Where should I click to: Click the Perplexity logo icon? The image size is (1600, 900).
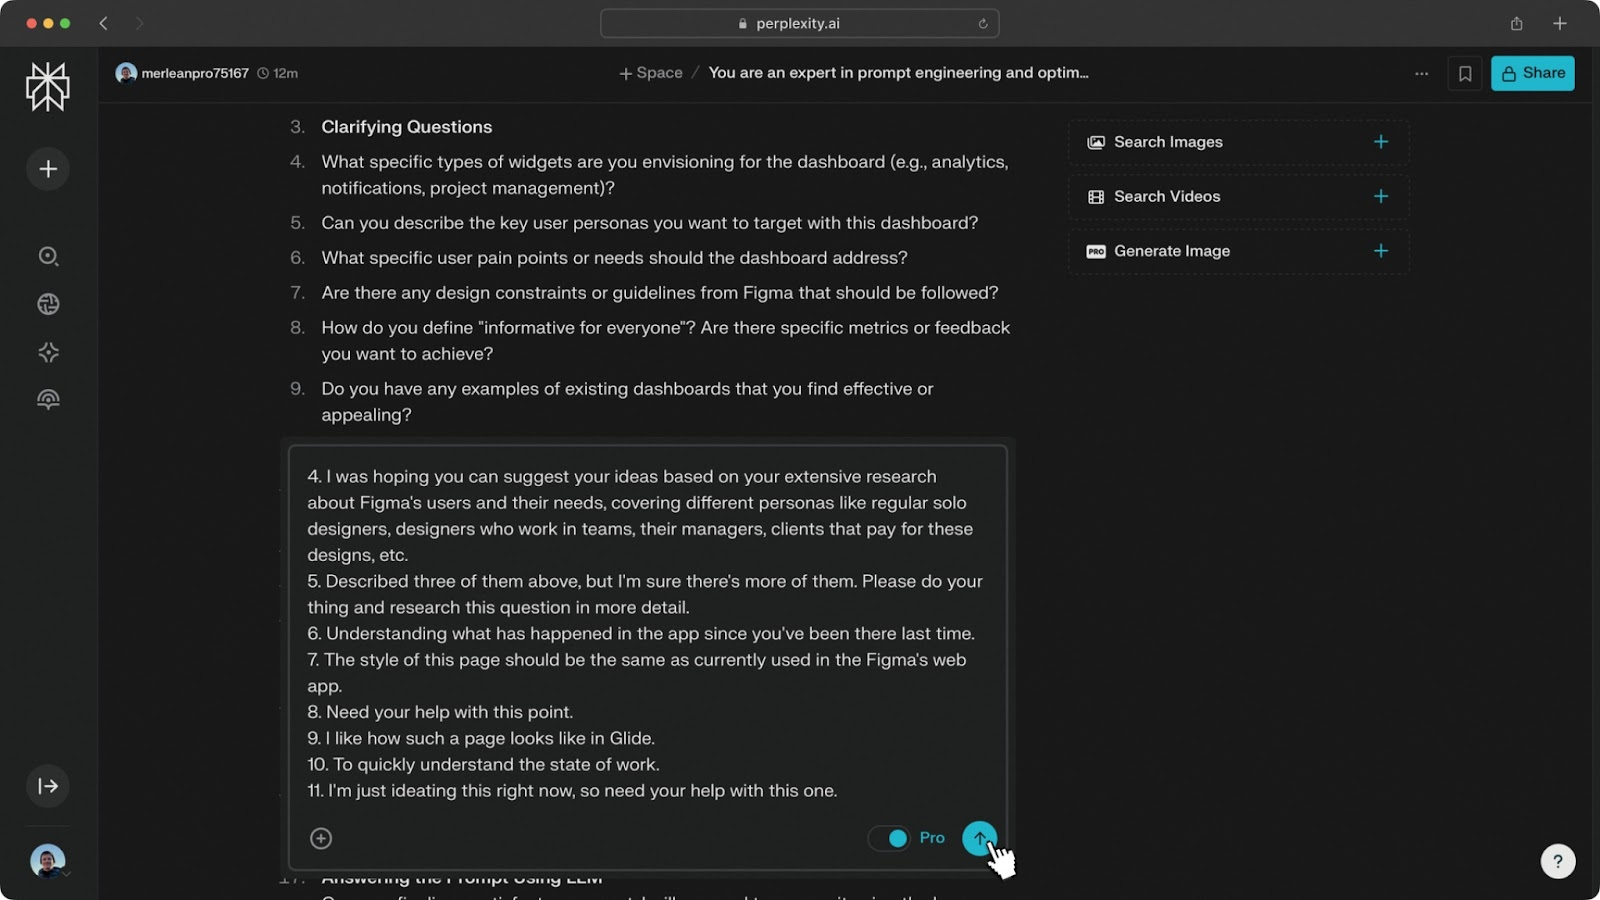tap(48, 87)
